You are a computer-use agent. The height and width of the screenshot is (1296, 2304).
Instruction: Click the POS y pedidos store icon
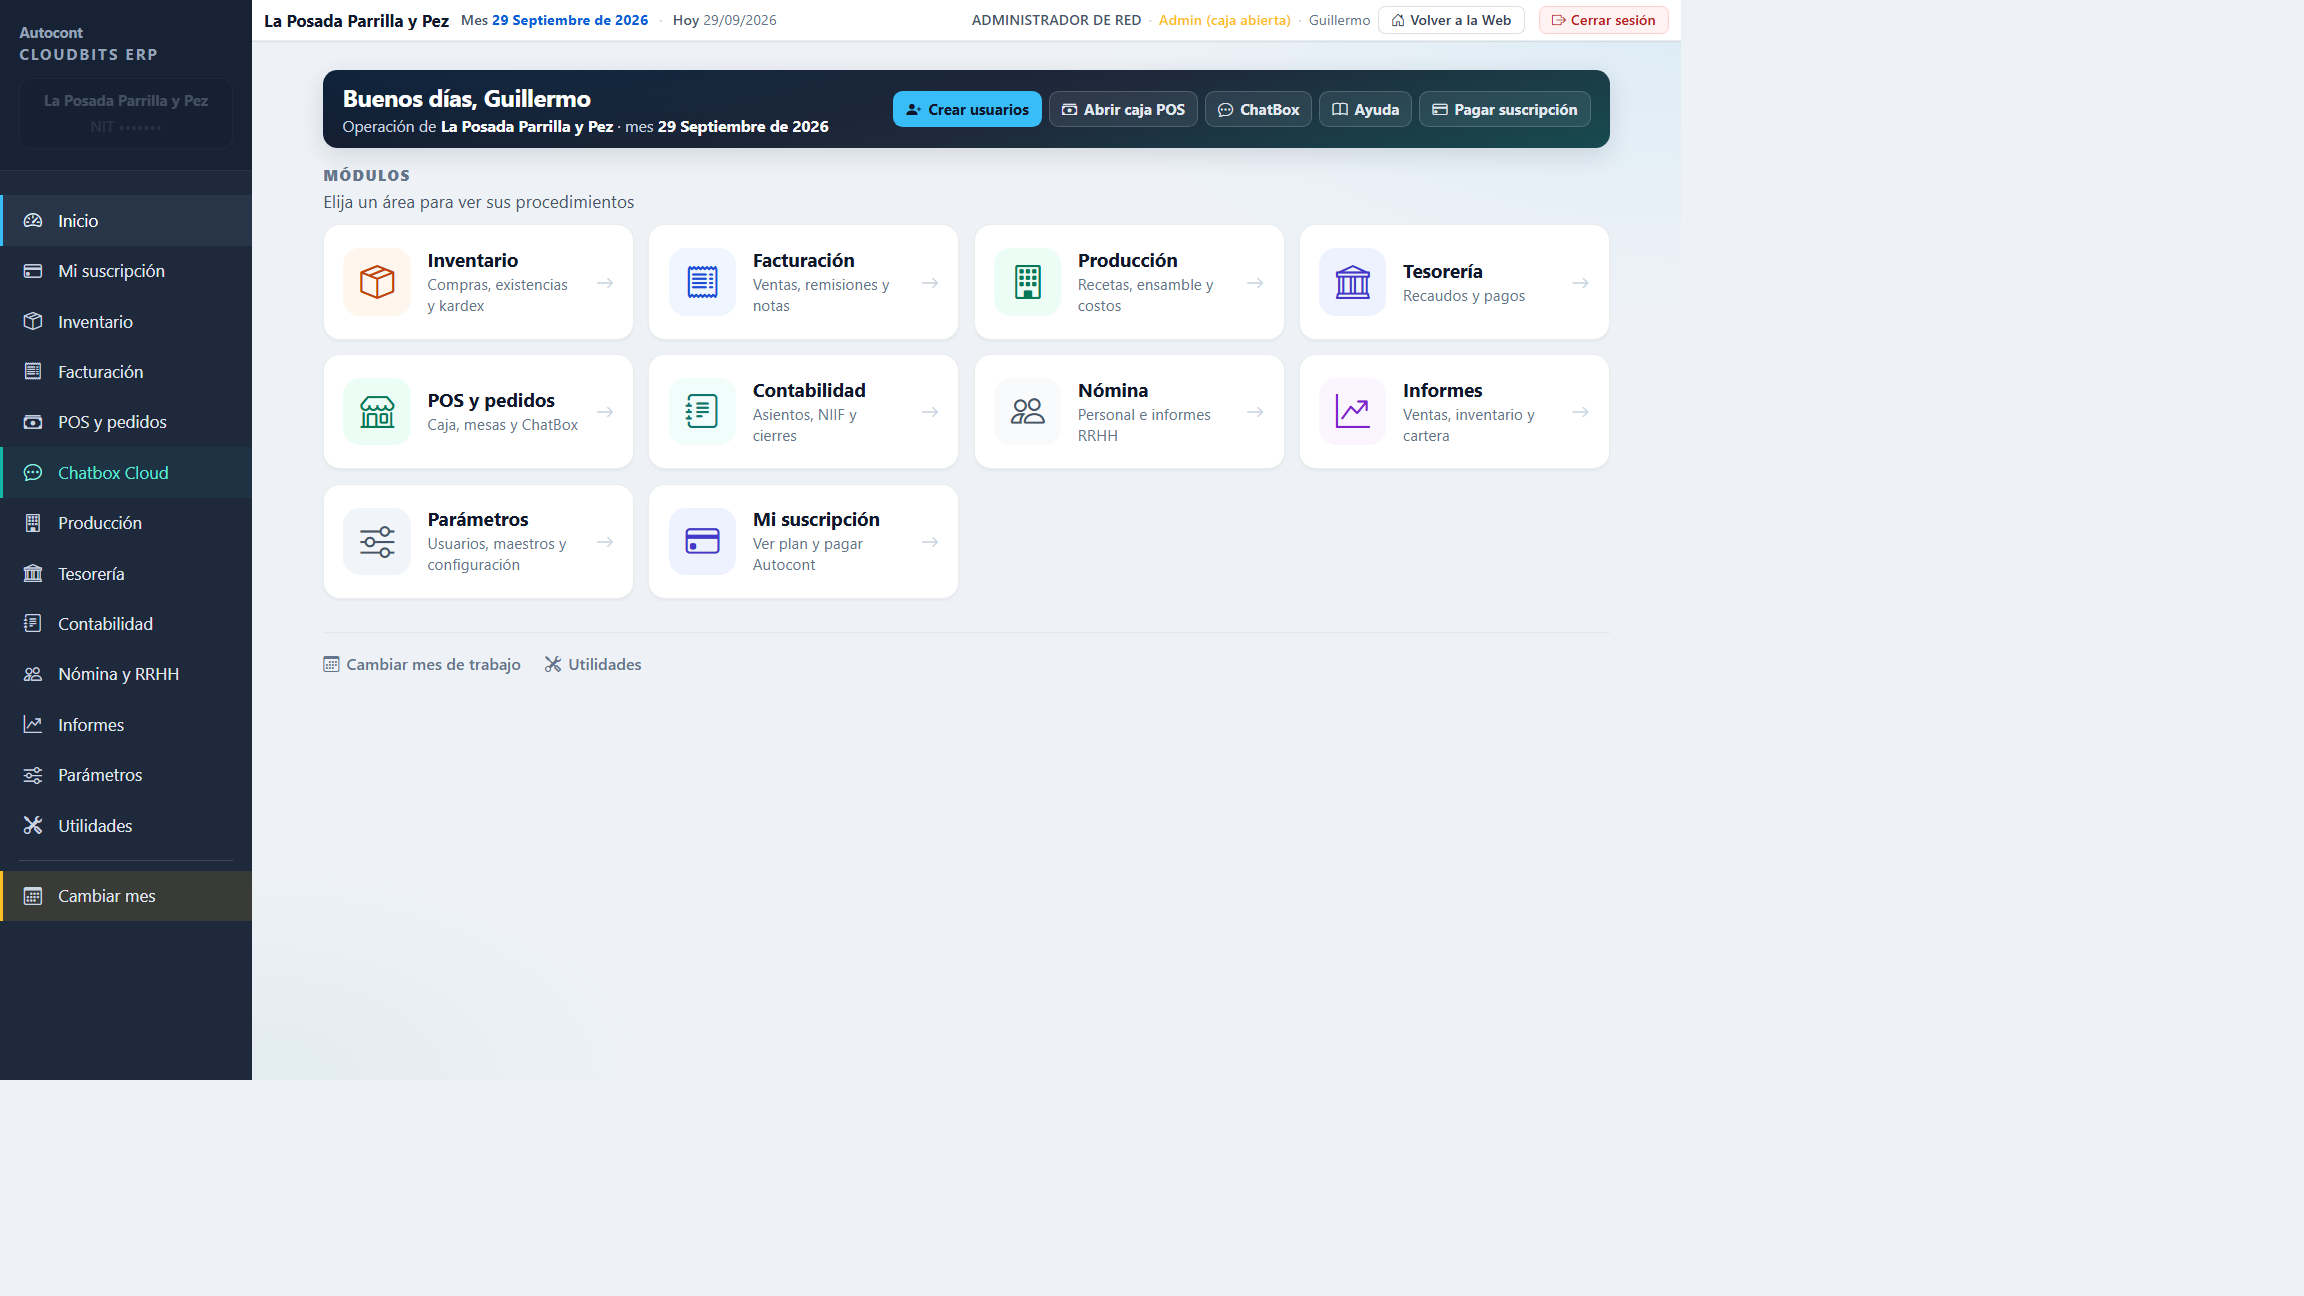click(x=377, y=412)
